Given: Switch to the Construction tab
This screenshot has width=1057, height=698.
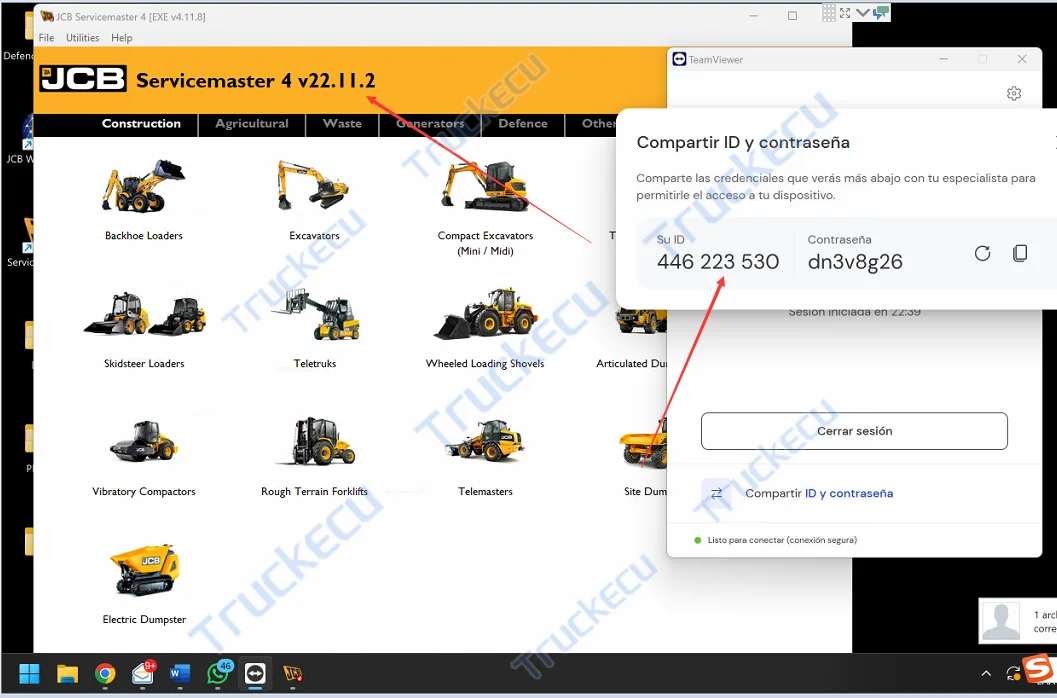Looking at the screenshot, I should (x=141, y=124).
